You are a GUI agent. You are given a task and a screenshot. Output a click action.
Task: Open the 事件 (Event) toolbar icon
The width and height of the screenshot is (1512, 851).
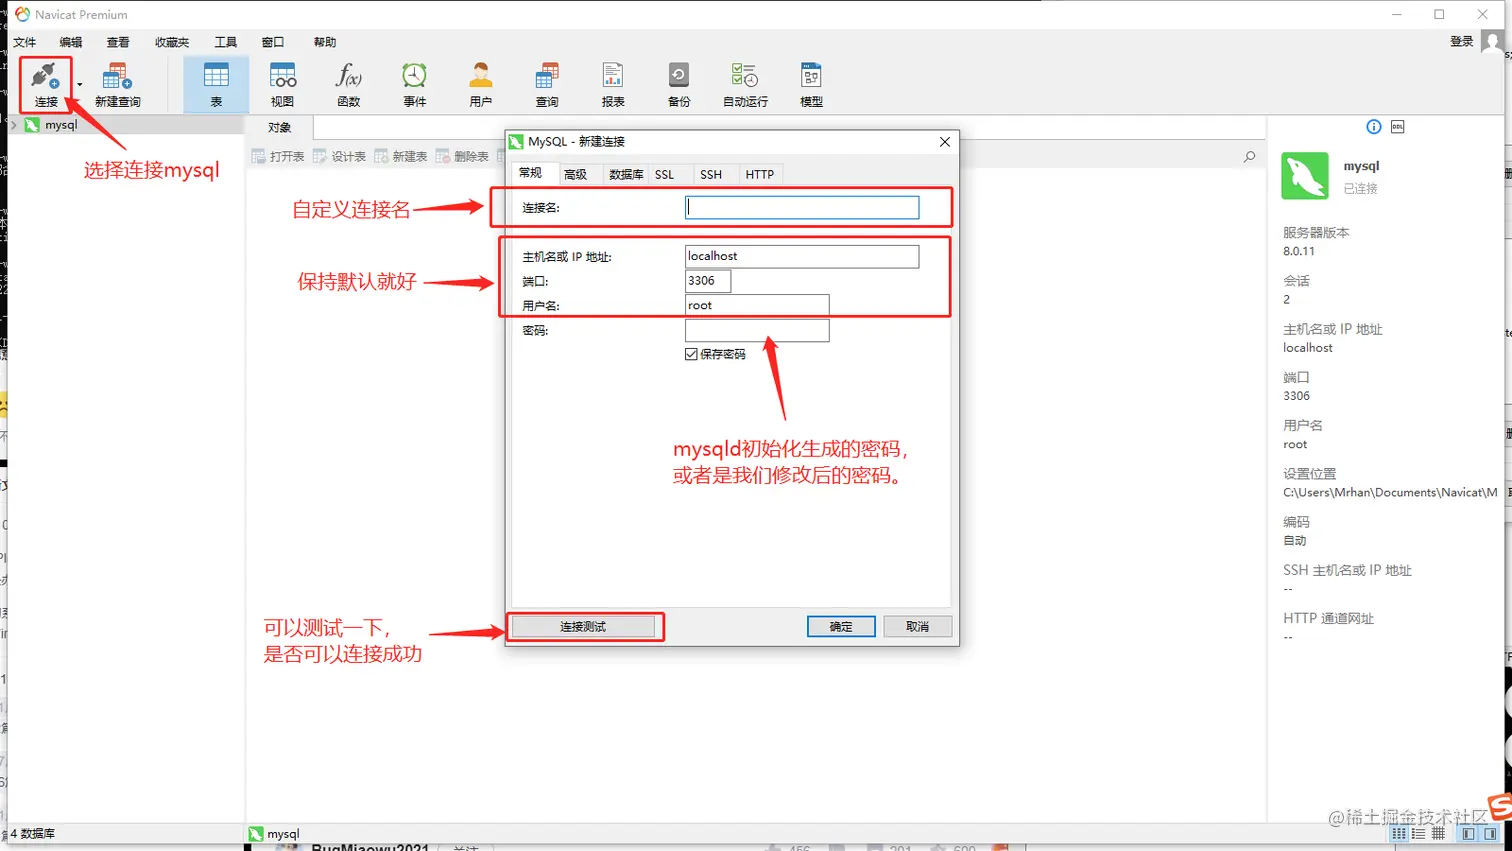coord(414,85)
